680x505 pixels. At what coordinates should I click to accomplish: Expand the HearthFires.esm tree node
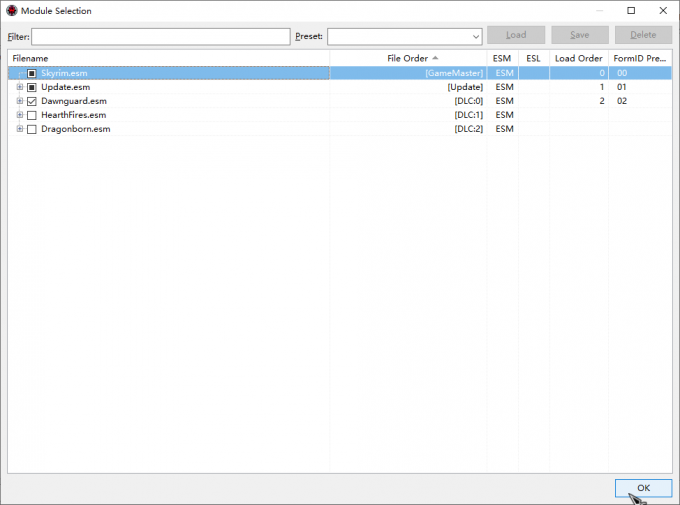tap(20, 115)
